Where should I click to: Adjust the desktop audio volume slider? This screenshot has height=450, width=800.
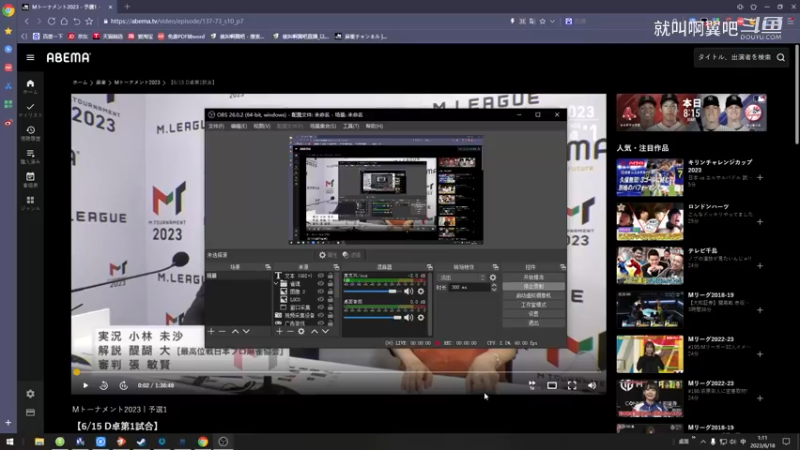pyautogui.click(x=373, y=317)
